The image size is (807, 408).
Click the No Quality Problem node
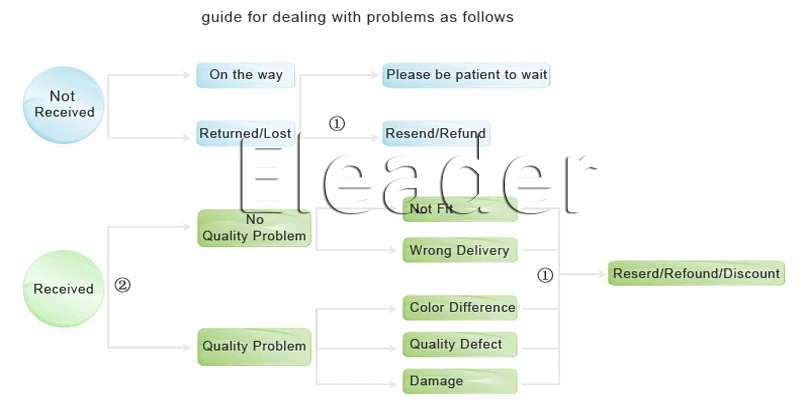pos(254,229)
